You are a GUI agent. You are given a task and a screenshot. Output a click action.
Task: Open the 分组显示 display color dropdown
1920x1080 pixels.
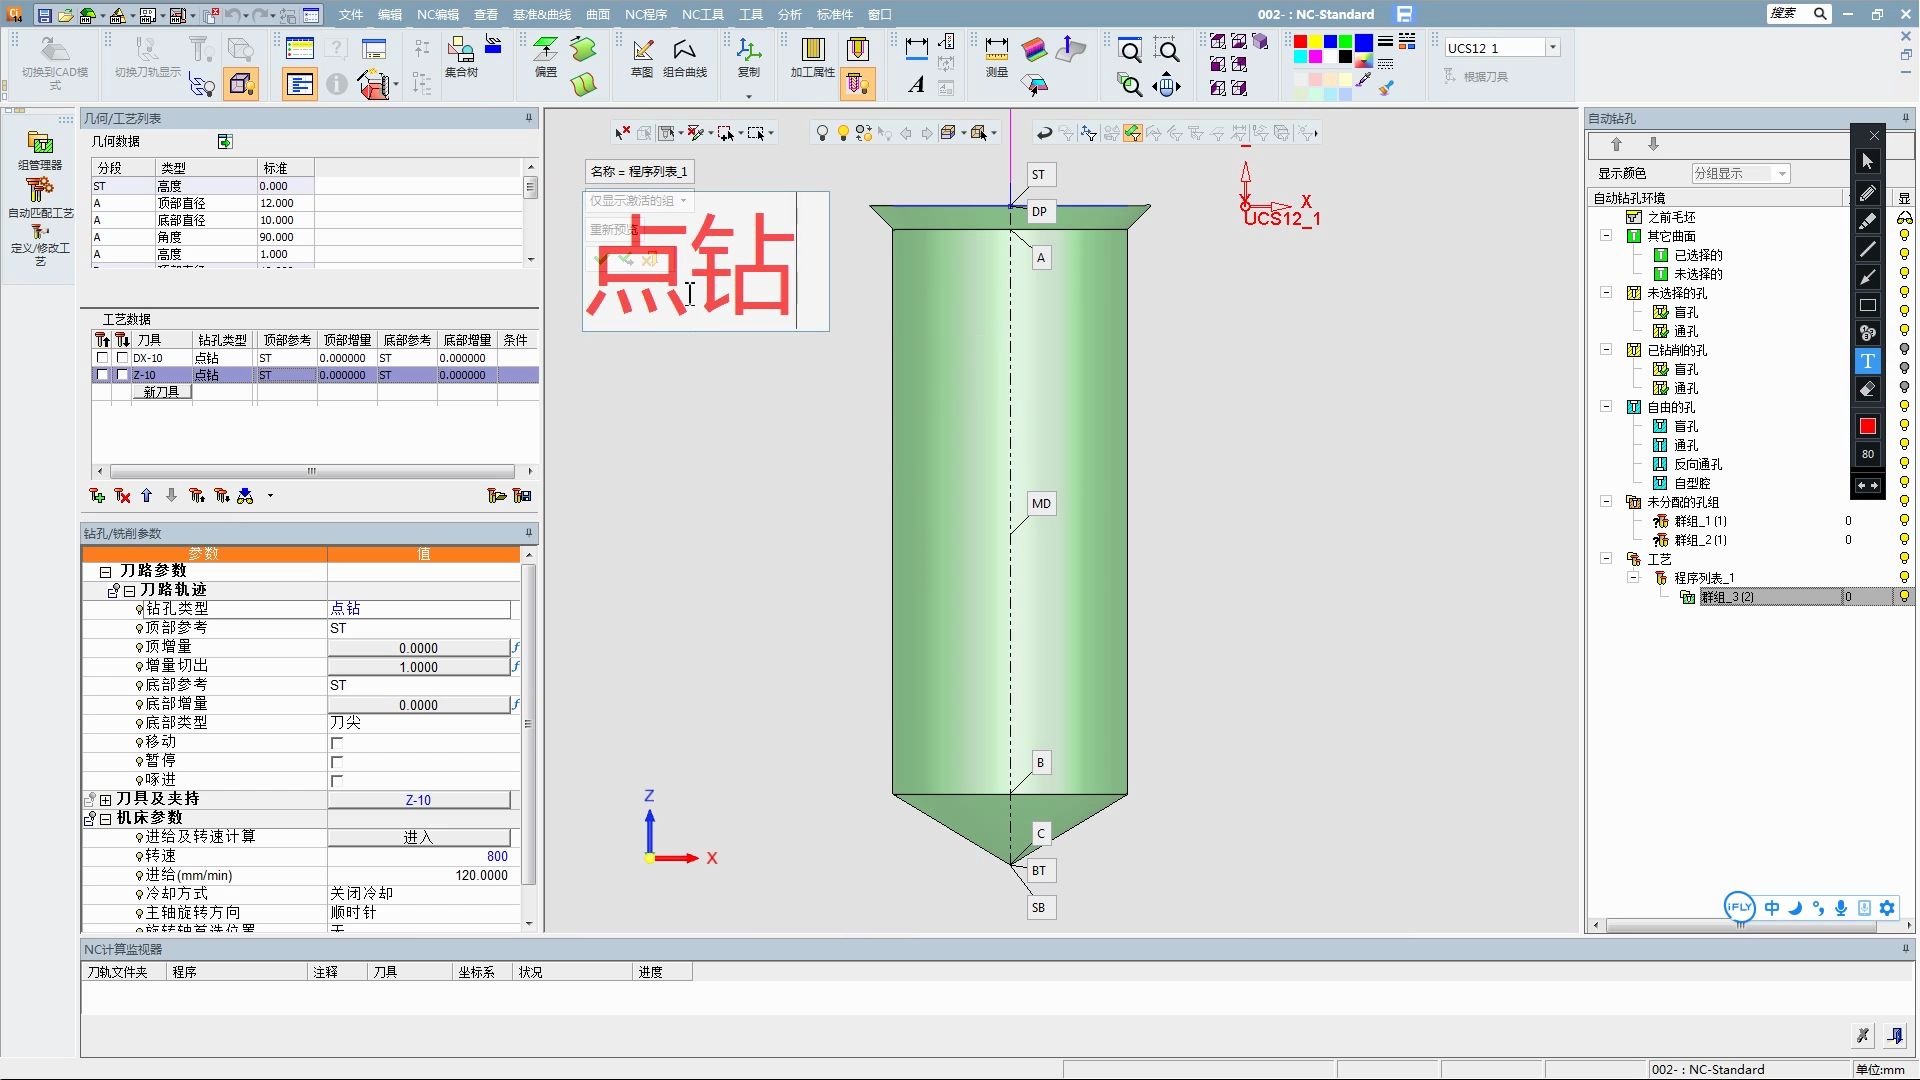[1781, 174]
